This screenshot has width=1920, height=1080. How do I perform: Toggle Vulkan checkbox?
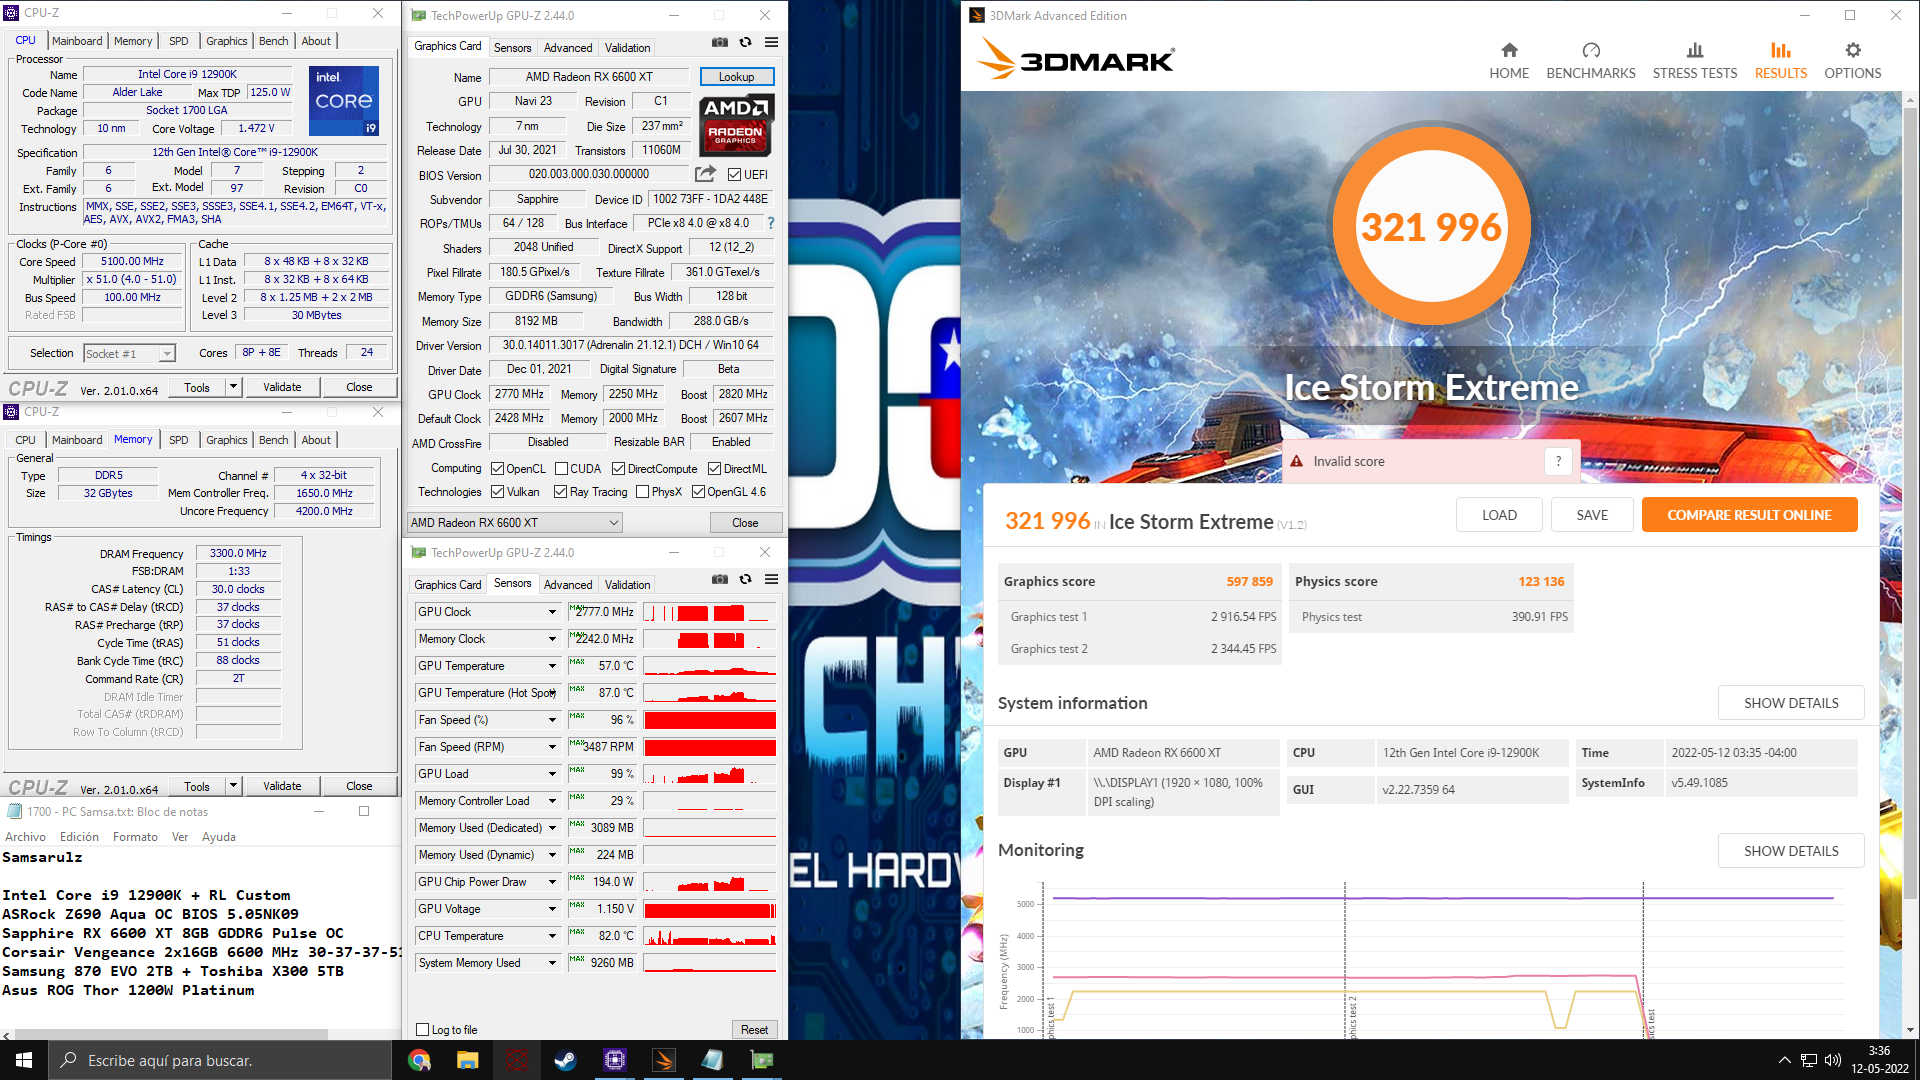pos(497,491)
